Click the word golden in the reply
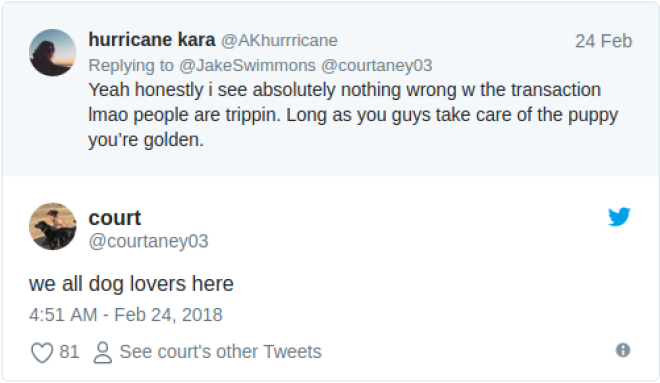This screenshot has height=383, width=660. (x=173, y=140)
